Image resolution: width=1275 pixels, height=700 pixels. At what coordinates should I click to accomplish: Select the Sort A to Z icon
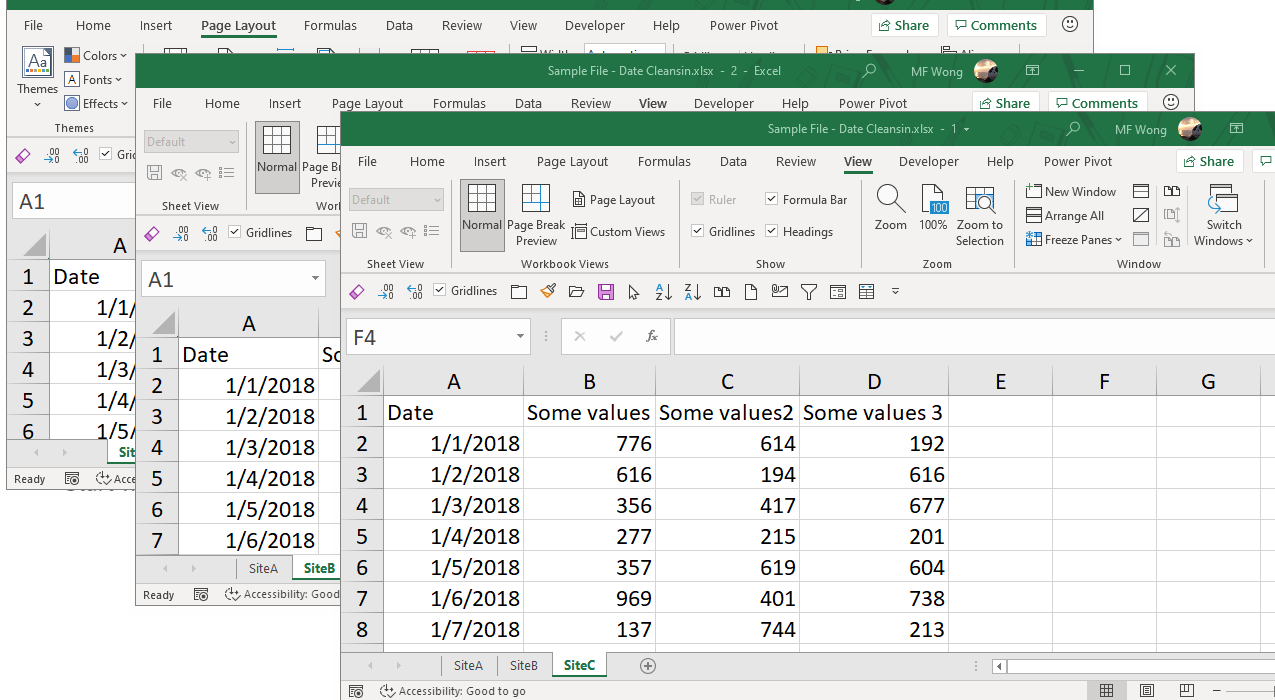663,291
